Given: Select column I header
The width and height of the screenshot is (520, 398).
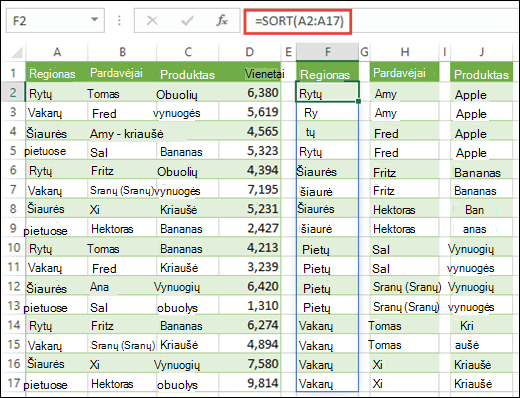Looking at the screenshot, I should 445,52.
